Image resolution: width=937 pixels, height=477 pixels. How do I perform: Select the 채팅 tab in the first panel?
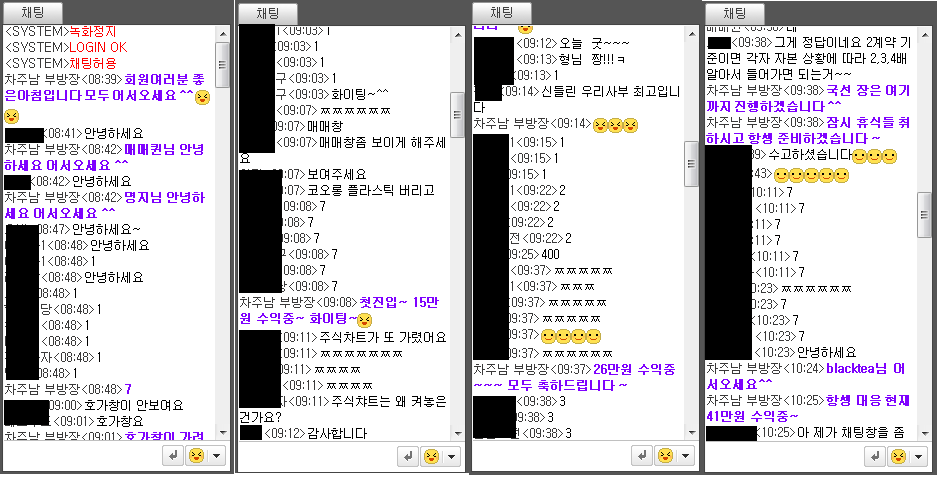(x=32, y=13)
